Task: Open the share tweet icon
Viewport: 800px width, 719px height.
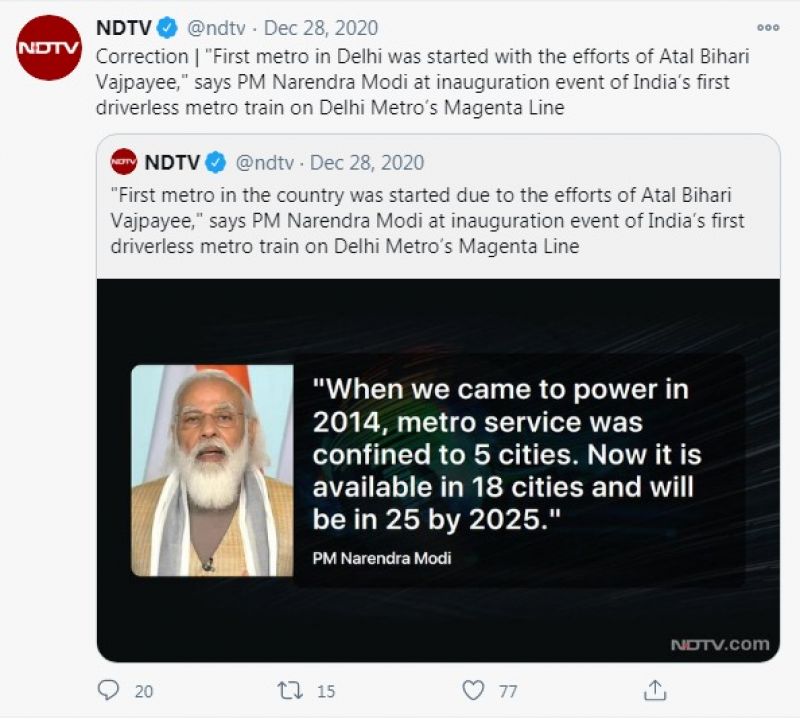Action: [x=654, y=689]
